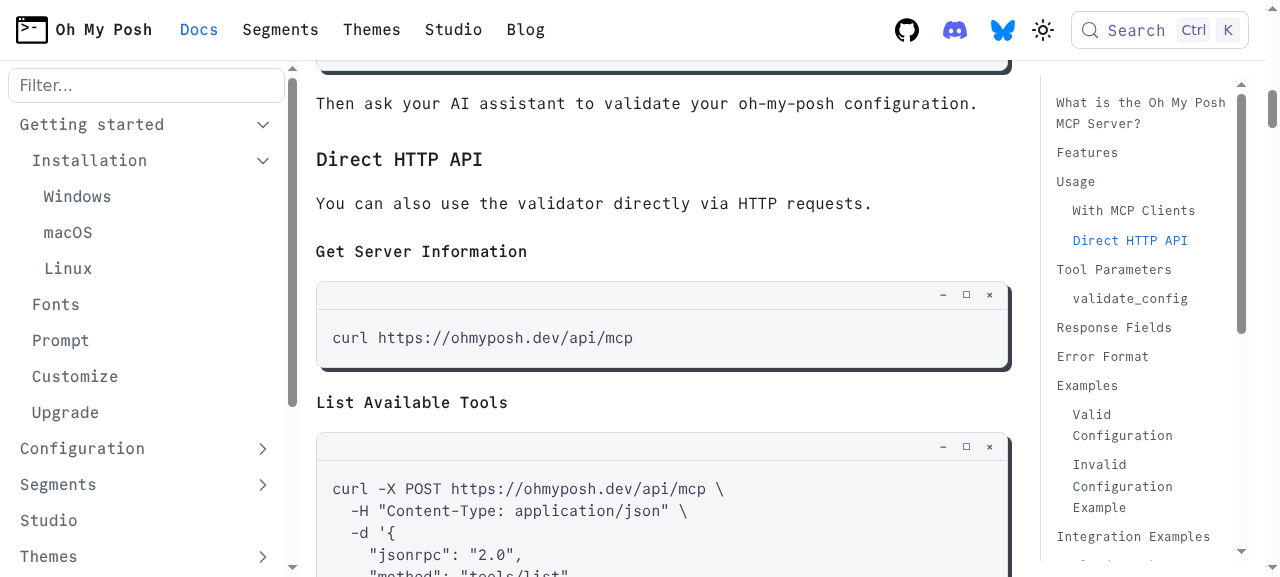The image size is (1280, 577).
Task: Open the Discord server icon
Action: point(955,30)
